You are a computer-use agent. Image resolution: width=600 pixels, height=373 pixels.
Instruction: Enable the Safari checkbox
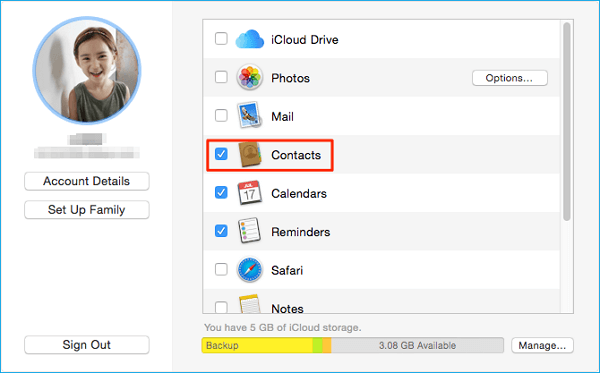point(221,269)
